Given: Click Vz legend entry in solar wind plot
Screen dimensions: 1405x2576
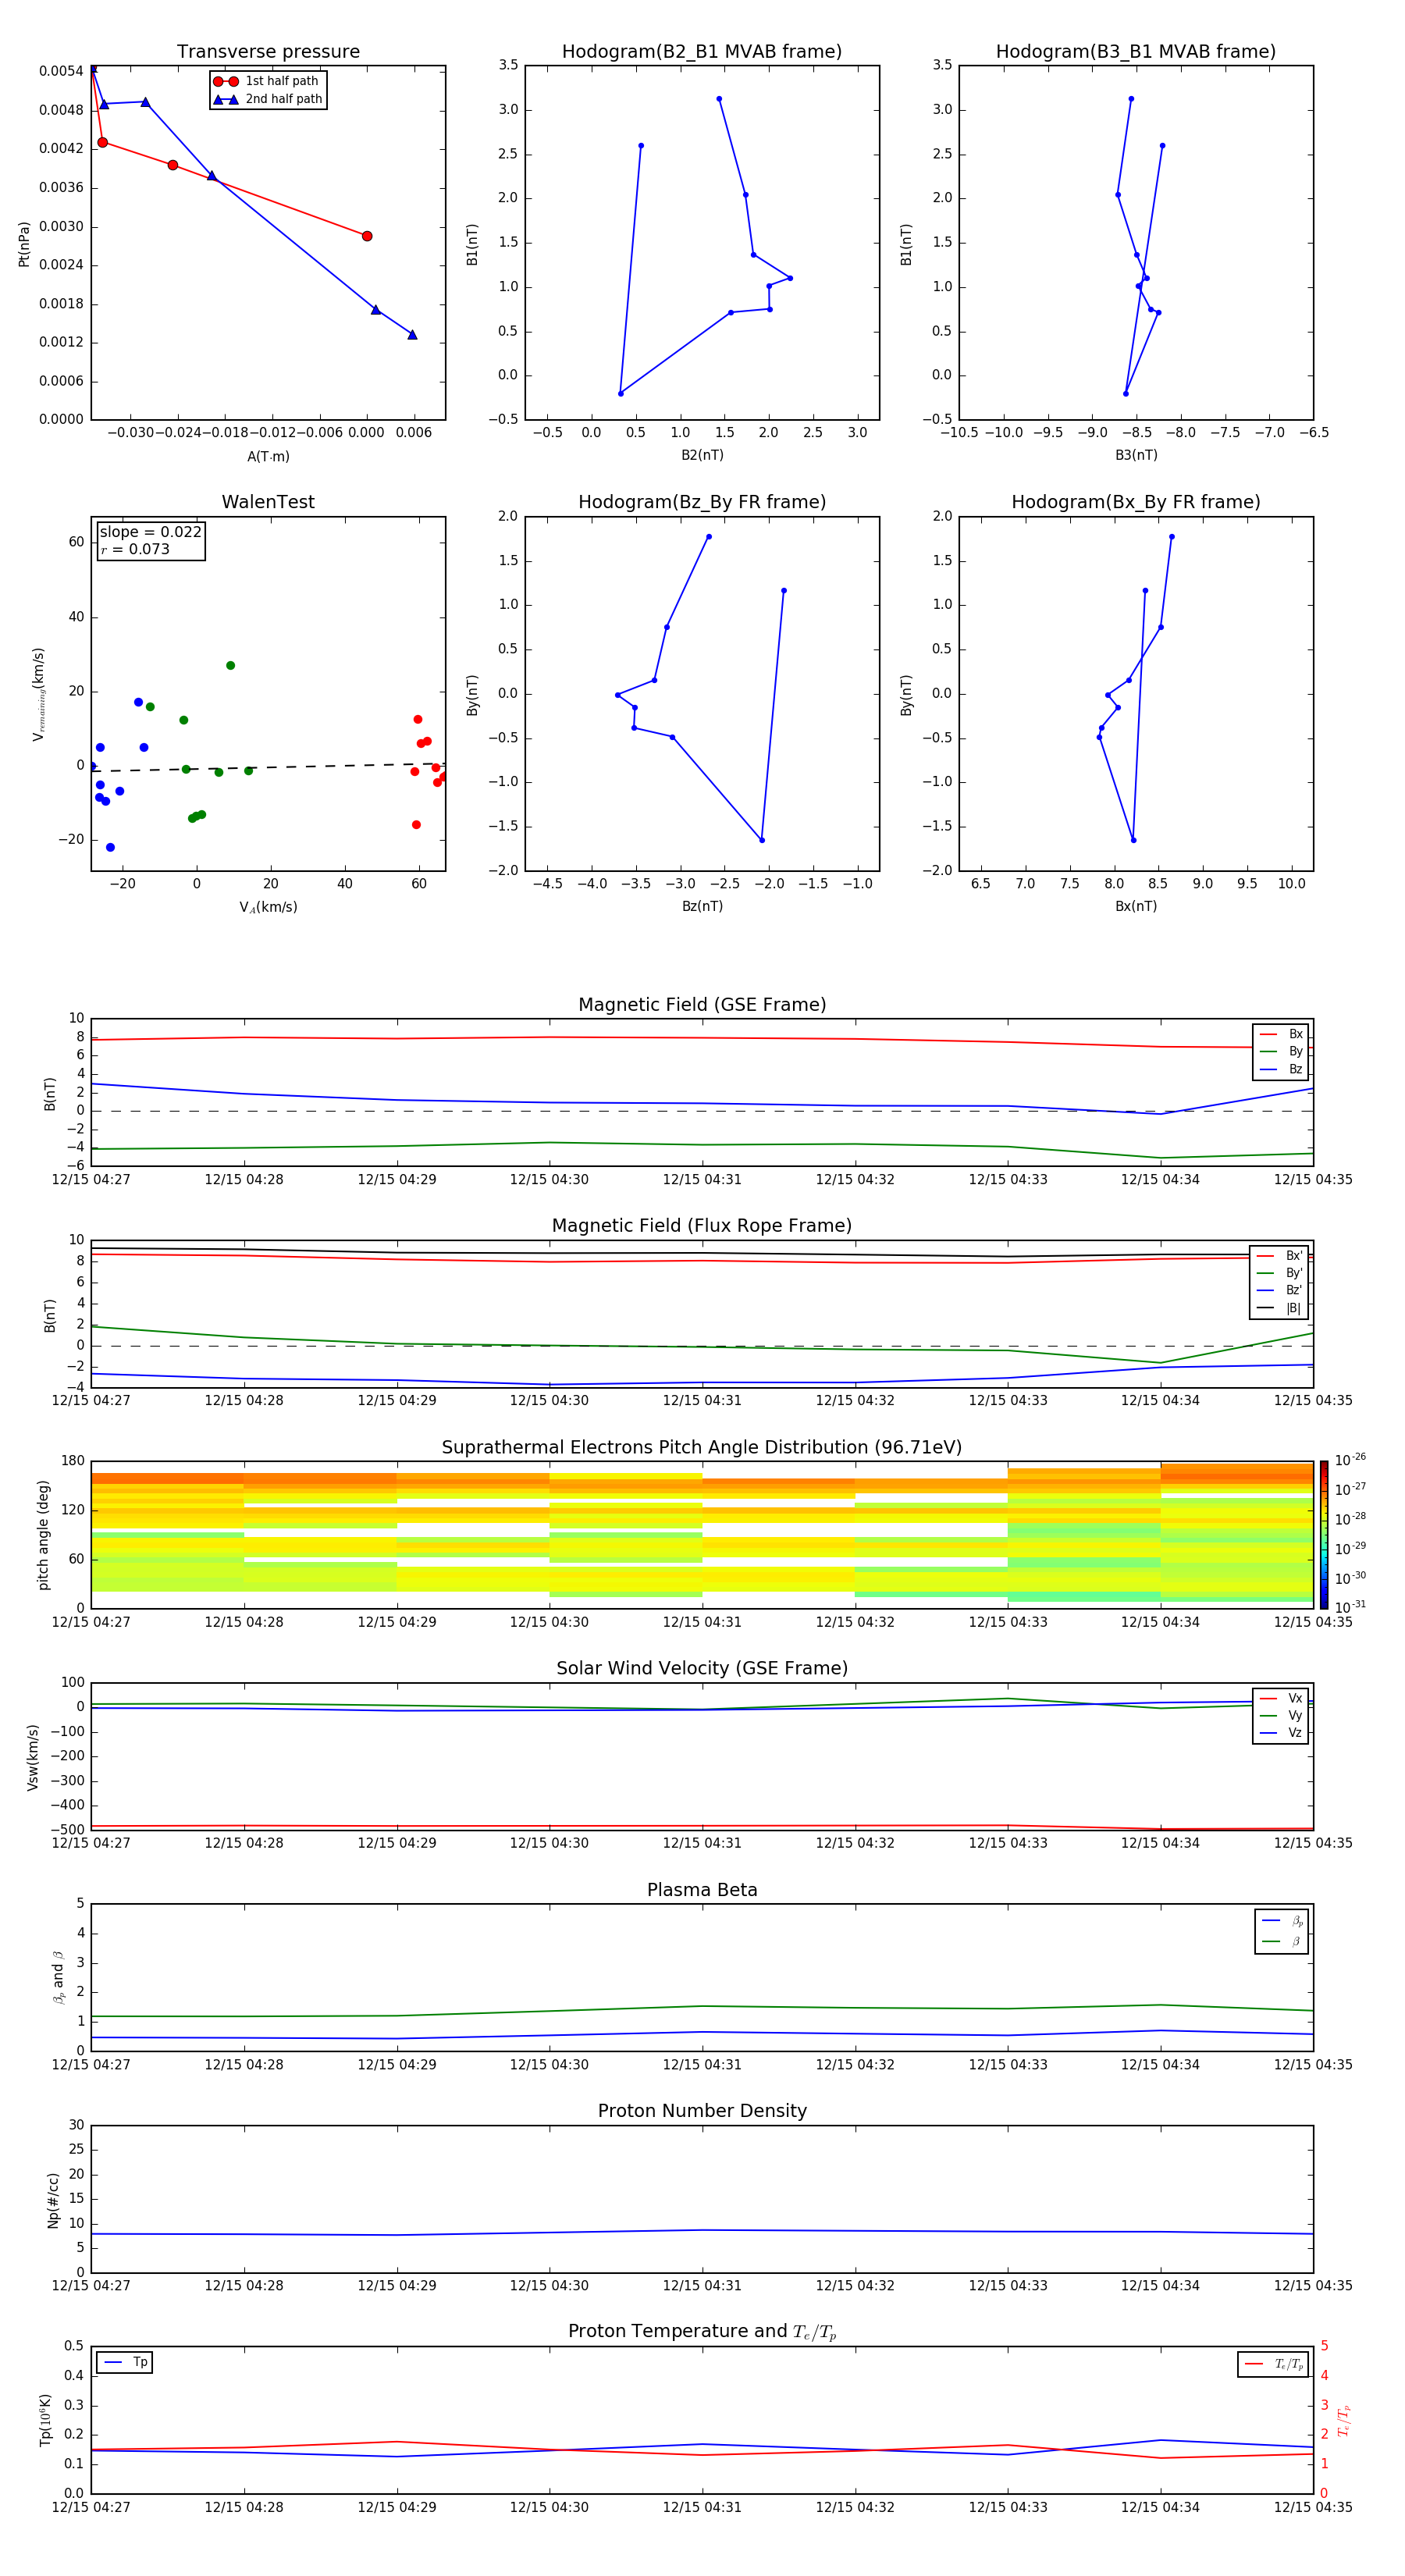Looking at the screenshot, I should pyautogui.click(x=1281, y=1733).
